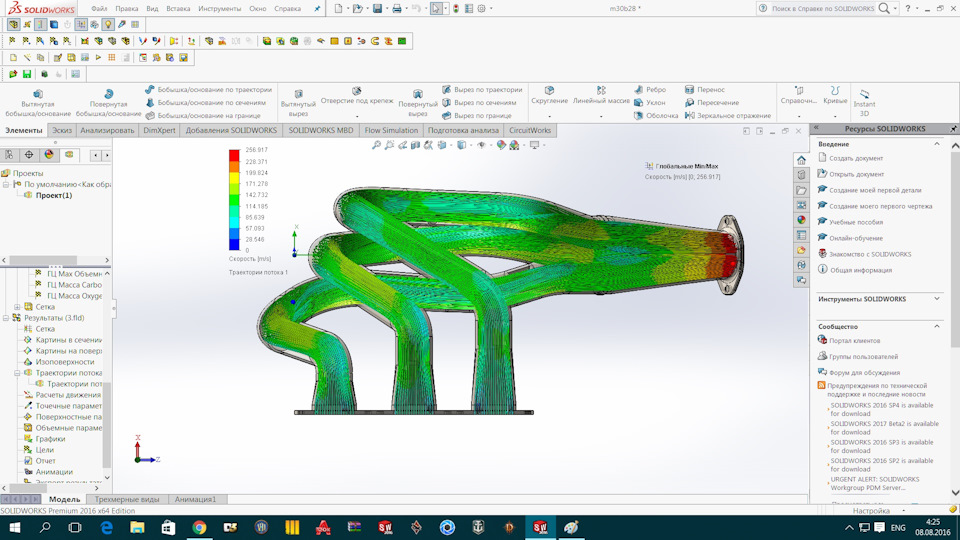Expand the Сетка tree node

click(x=17, y=307)
